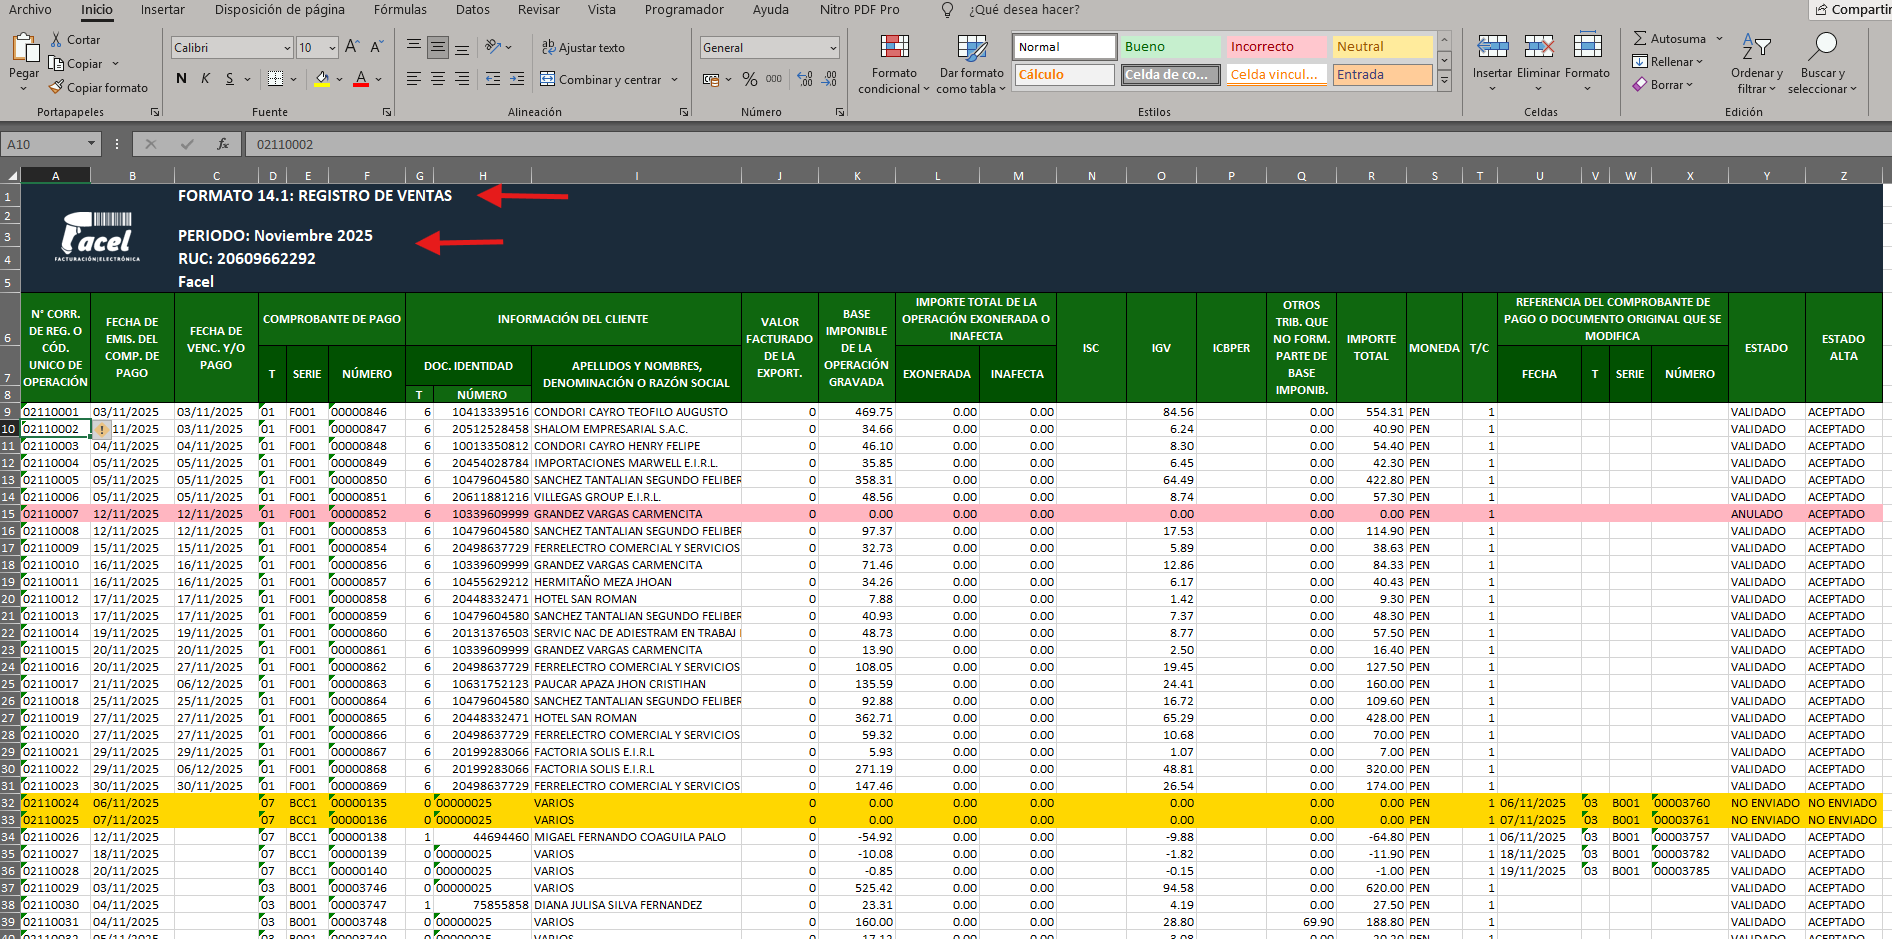Open the Fórmulas ribbon tab
Image resolution: width=1892 pixels, height=939 pixels.
400,10
